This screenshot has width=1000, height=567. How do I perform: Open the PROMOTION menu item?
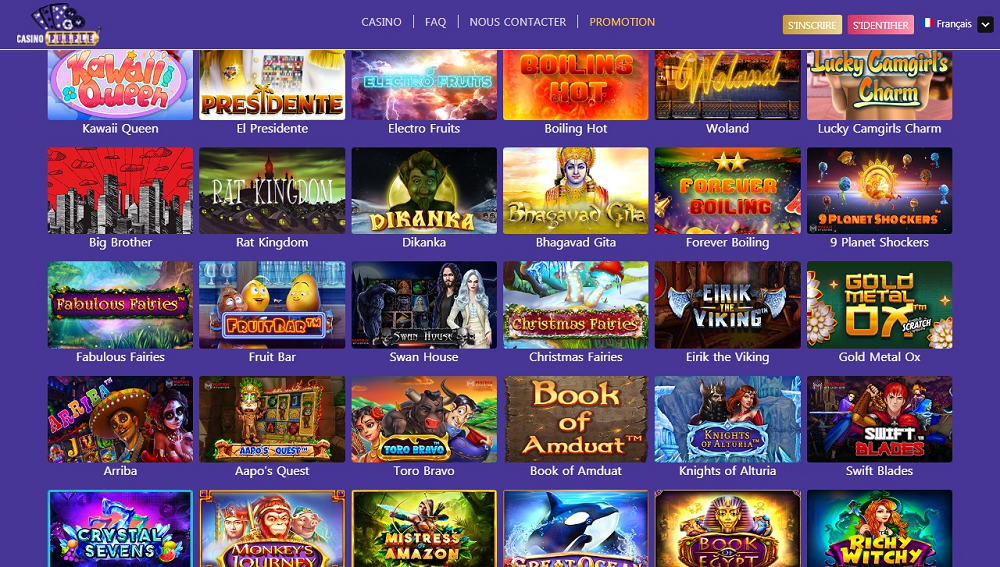[x=622, y=22]
